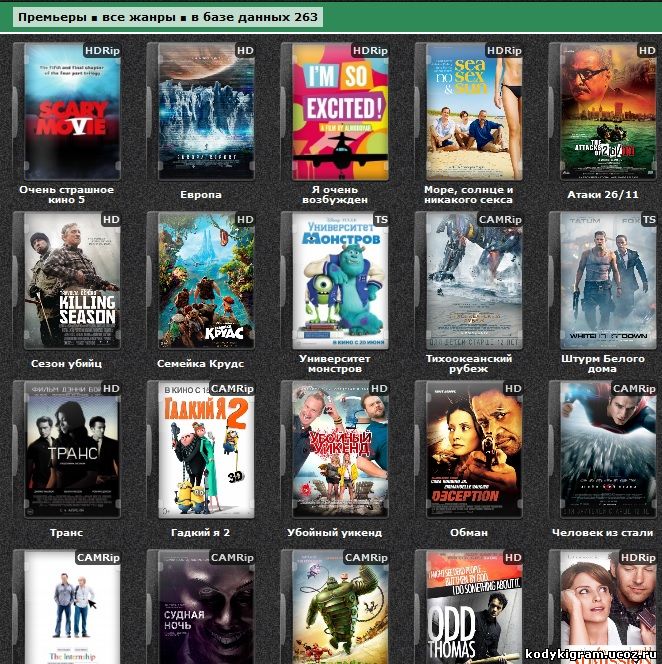Open the Deception movie poster

pyautogui.click(x=474, y=449)
